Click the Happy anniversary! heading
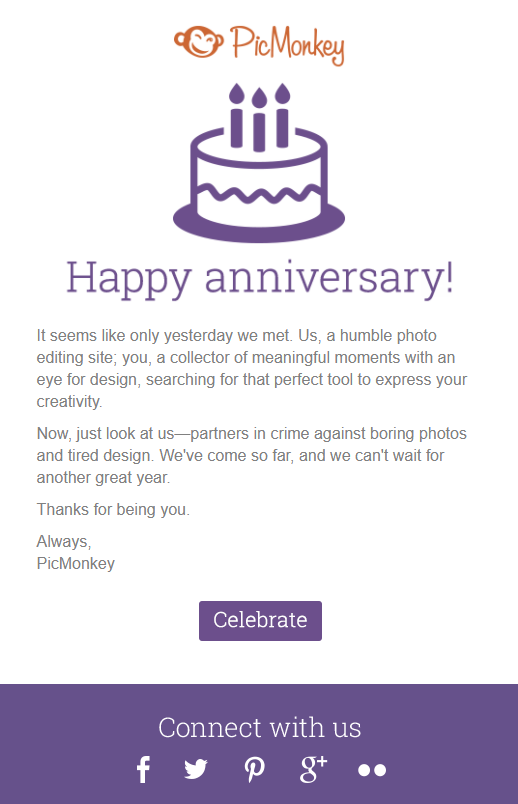Image resolution: width=518 pixels, height=804 pixels. (x=260, y=278)
